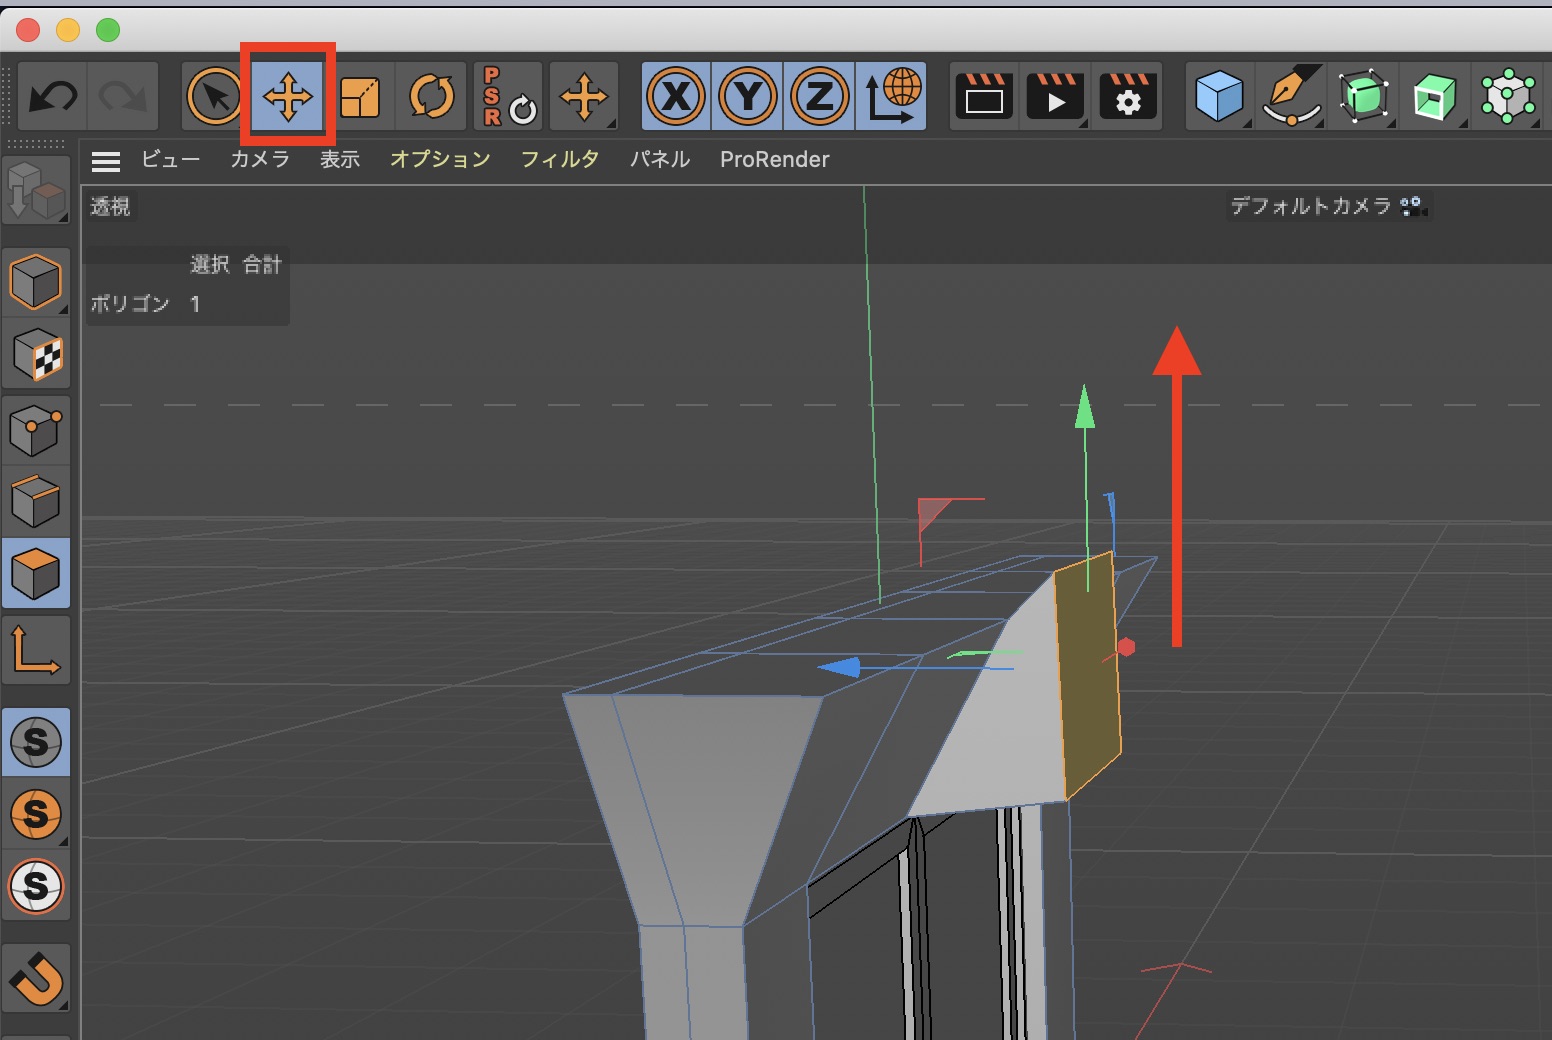Image resolution: width=1552 pixels, height=1040 pixels.
Task: Toggle the Y axis lock
Action: [x=748, y=97]
